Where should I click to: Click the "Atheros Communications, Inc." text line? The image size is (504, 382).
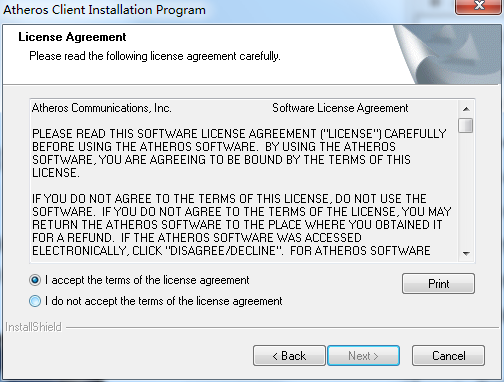(x=102, y=108)
